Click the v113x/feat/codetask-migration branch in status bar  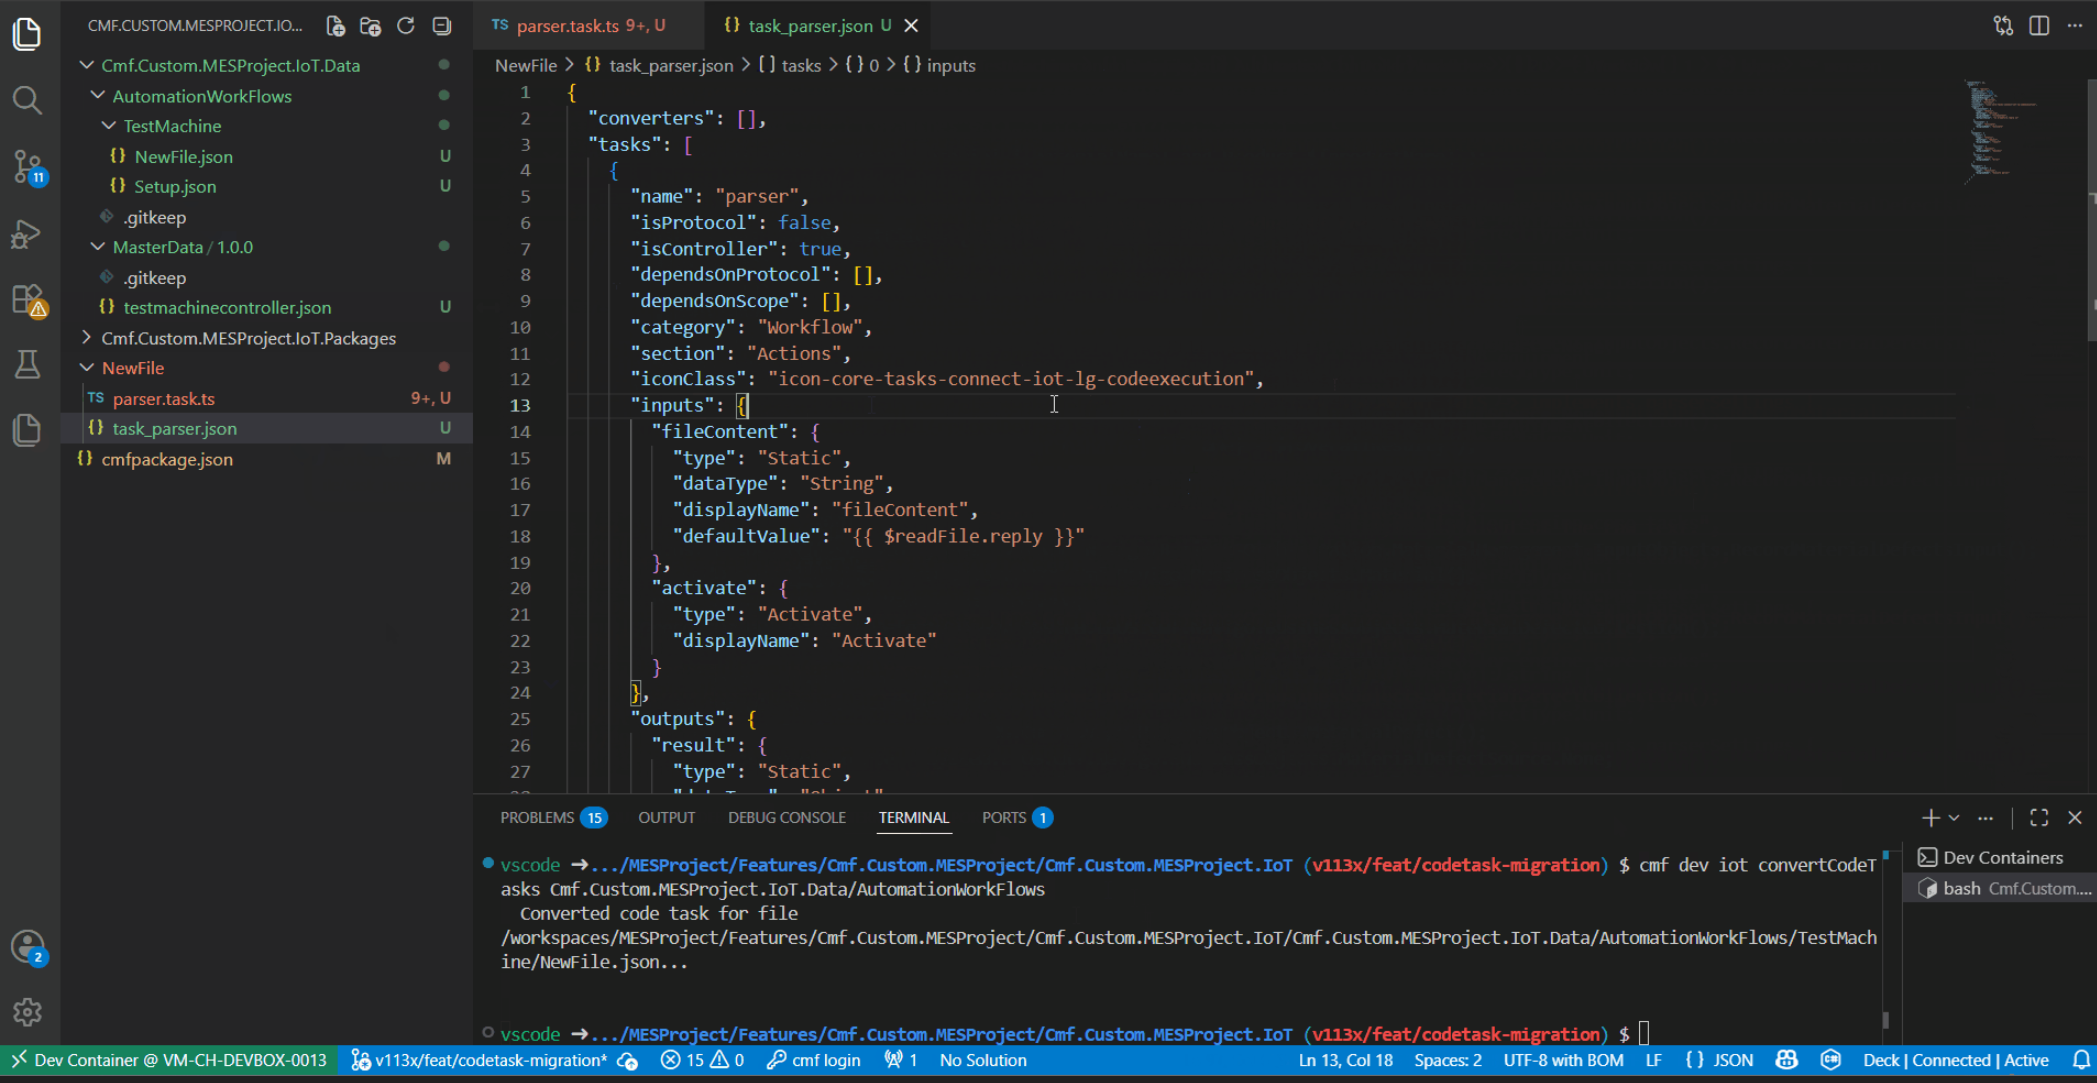point(480,1060)
